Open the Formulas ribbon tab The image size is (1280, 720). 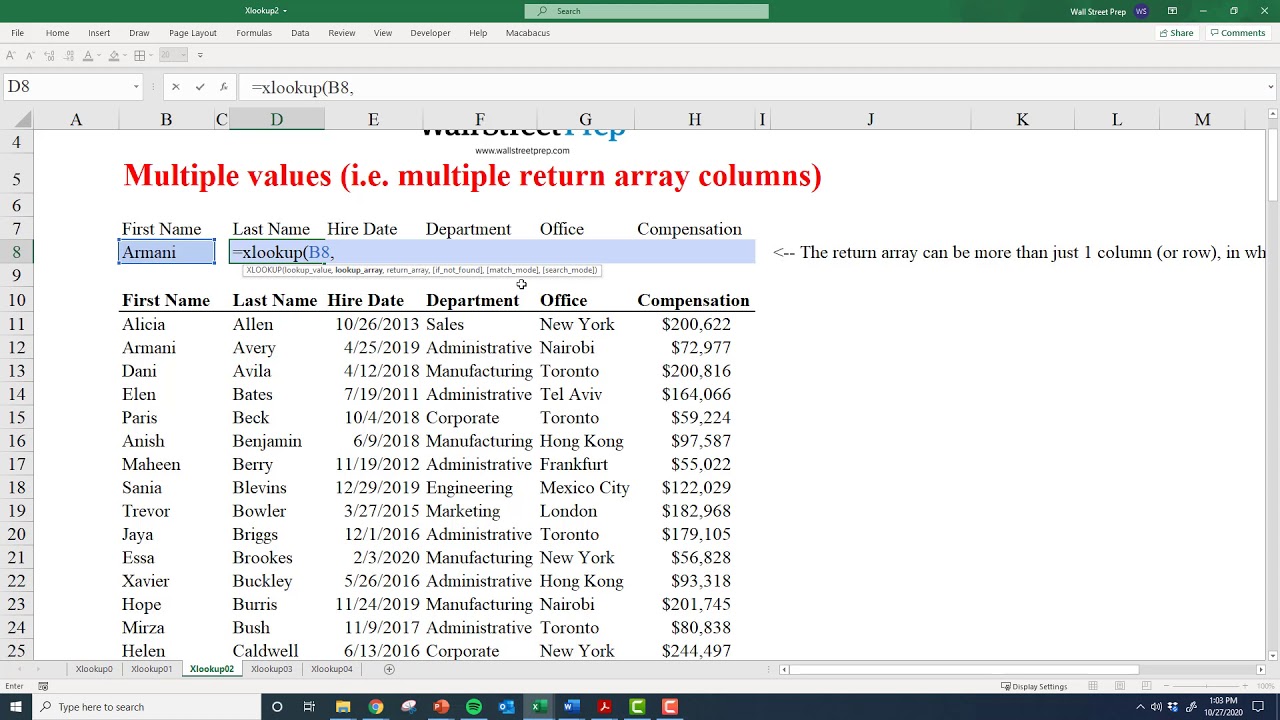(x=254, y=33)
